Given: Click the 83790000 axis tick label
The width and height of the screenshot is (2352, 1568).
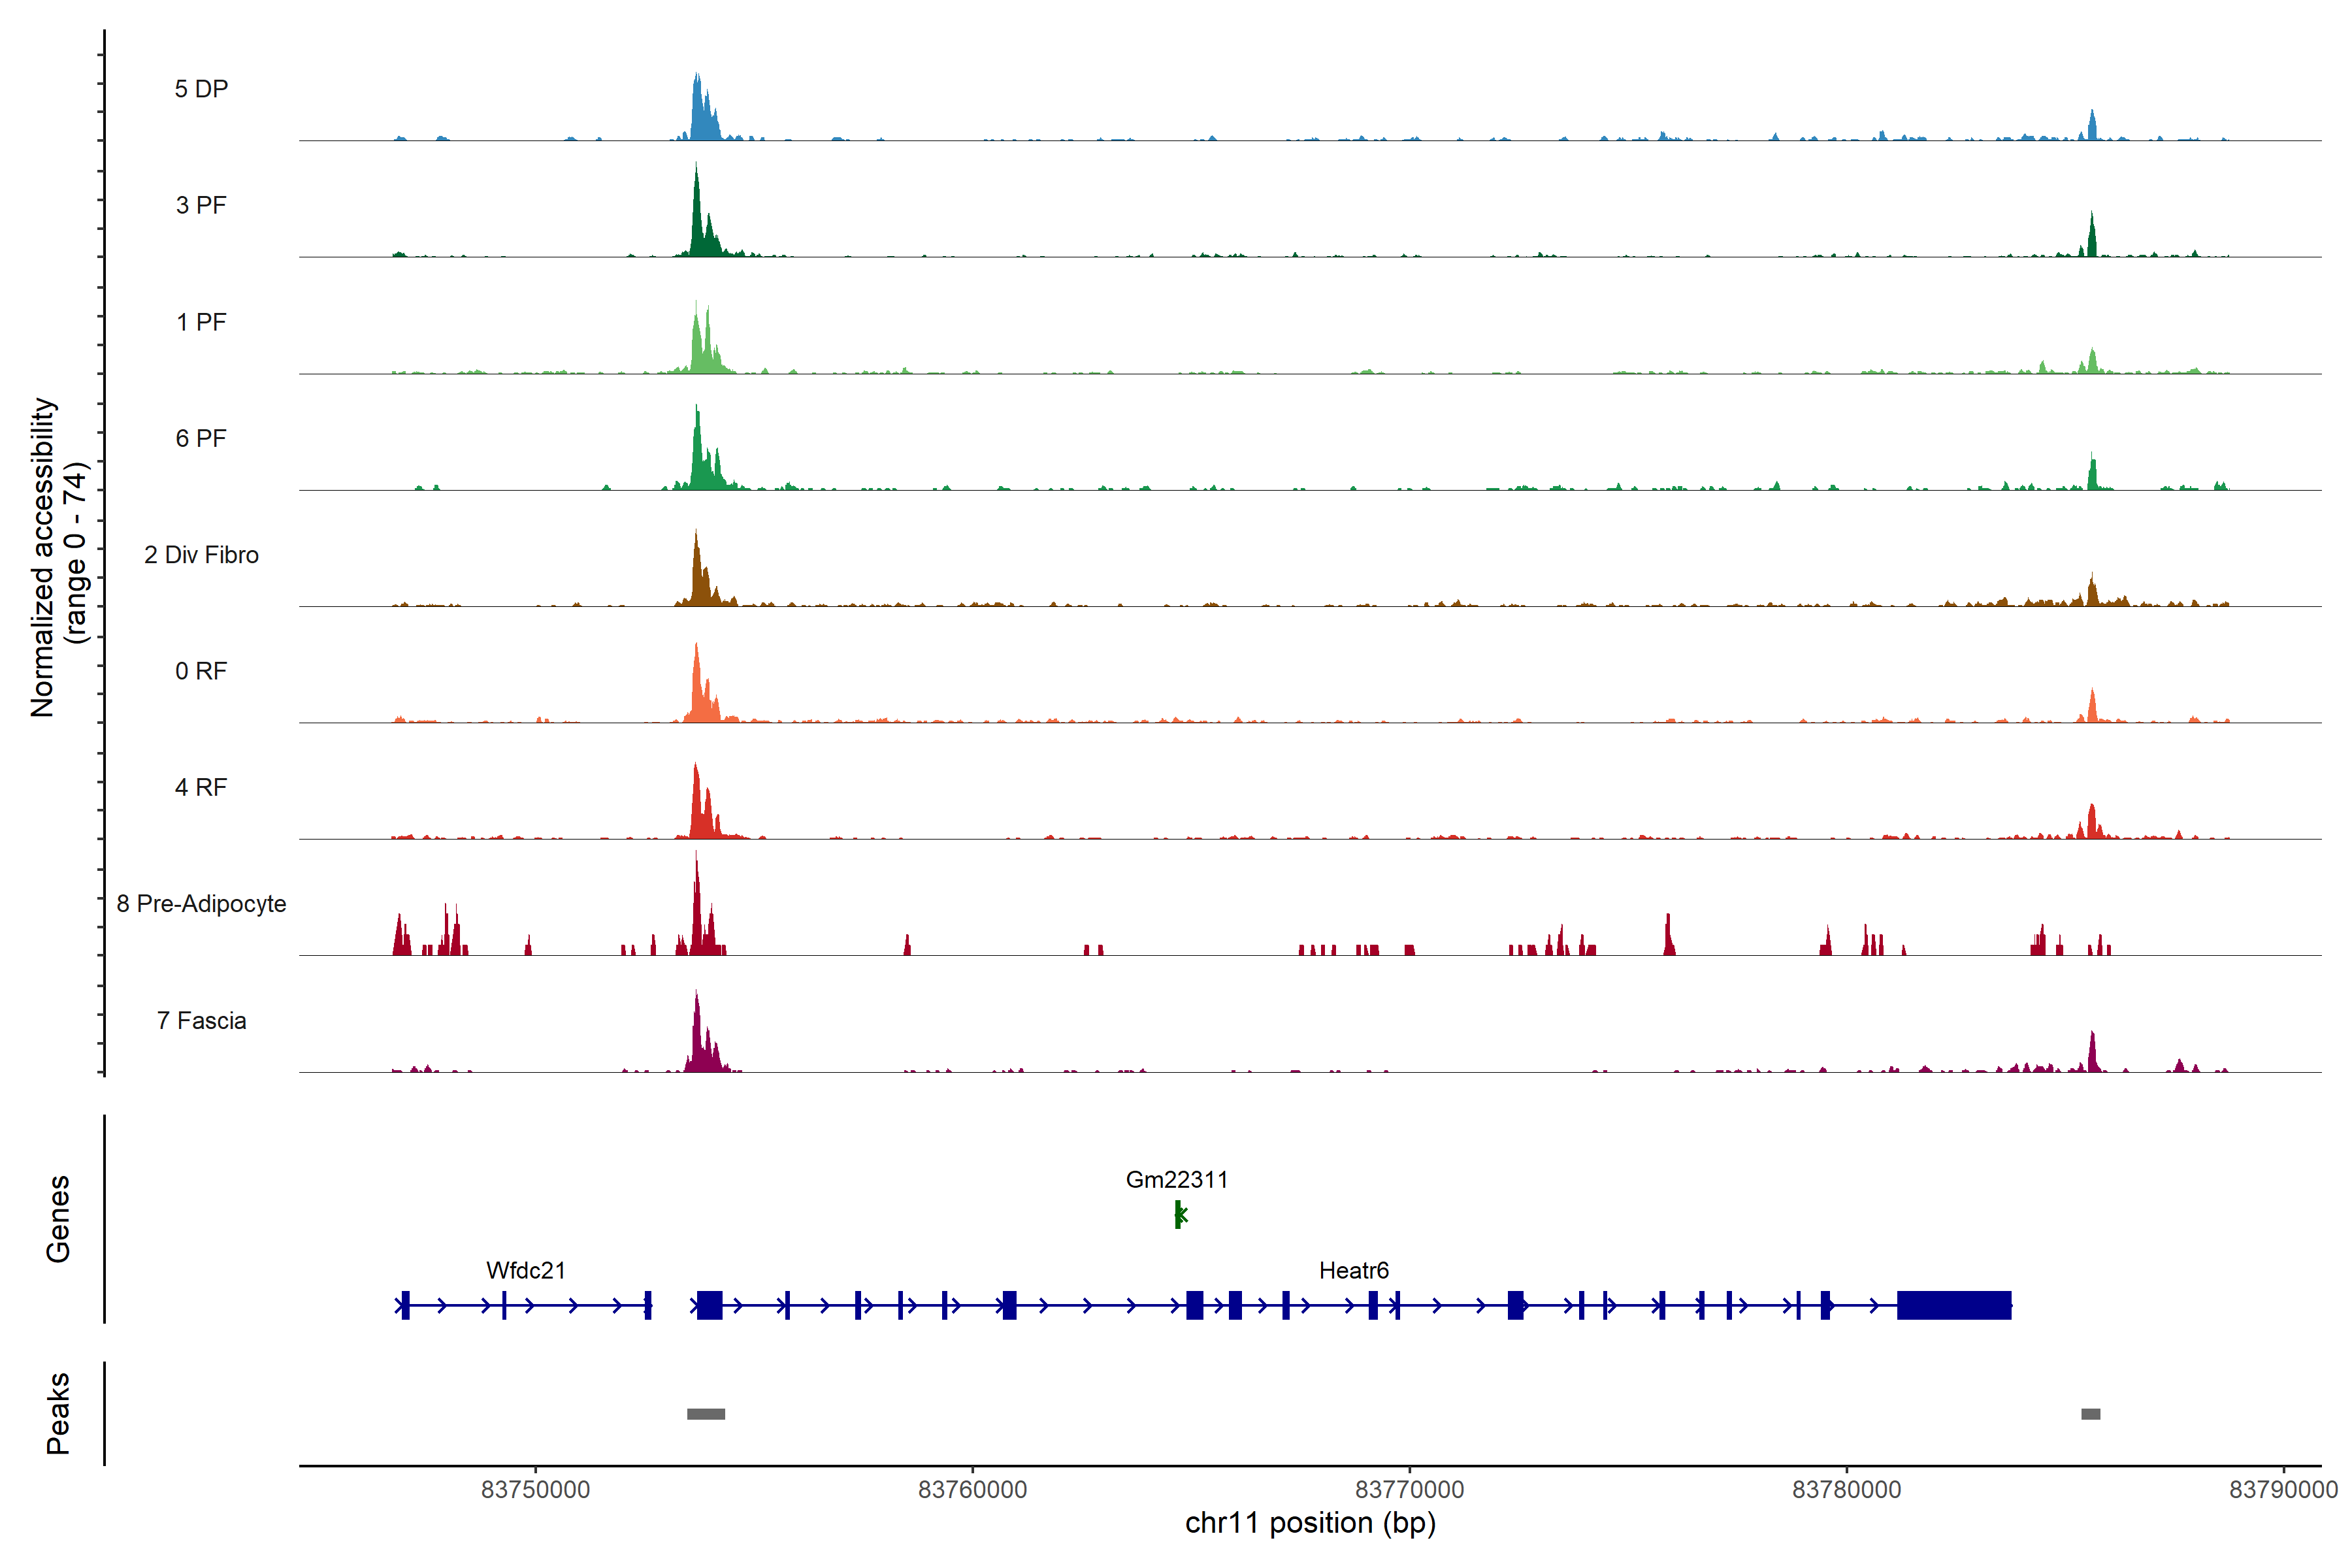Looking at the screenshot, I should click(x=2283, y=1489).
